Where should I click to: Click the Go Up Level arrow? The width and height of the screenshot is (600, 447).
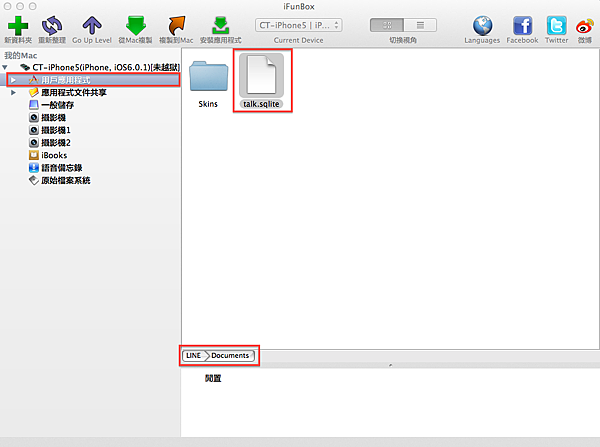92,26
